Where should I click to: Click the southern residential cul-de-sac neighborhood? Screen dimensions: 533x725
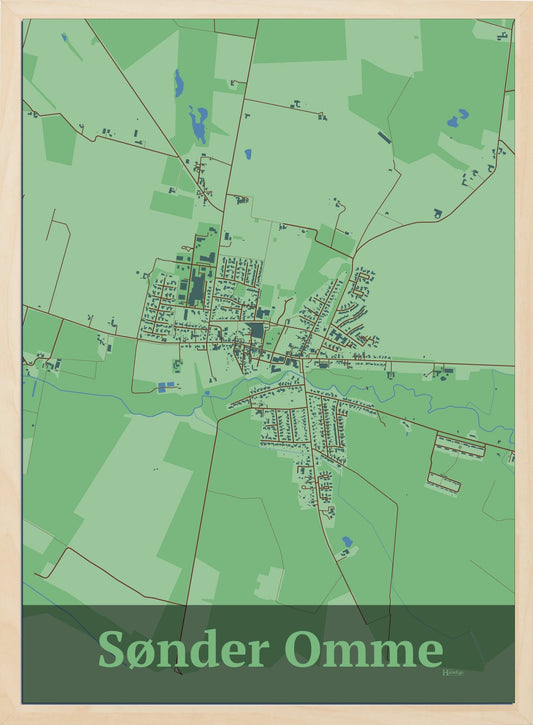317,486
